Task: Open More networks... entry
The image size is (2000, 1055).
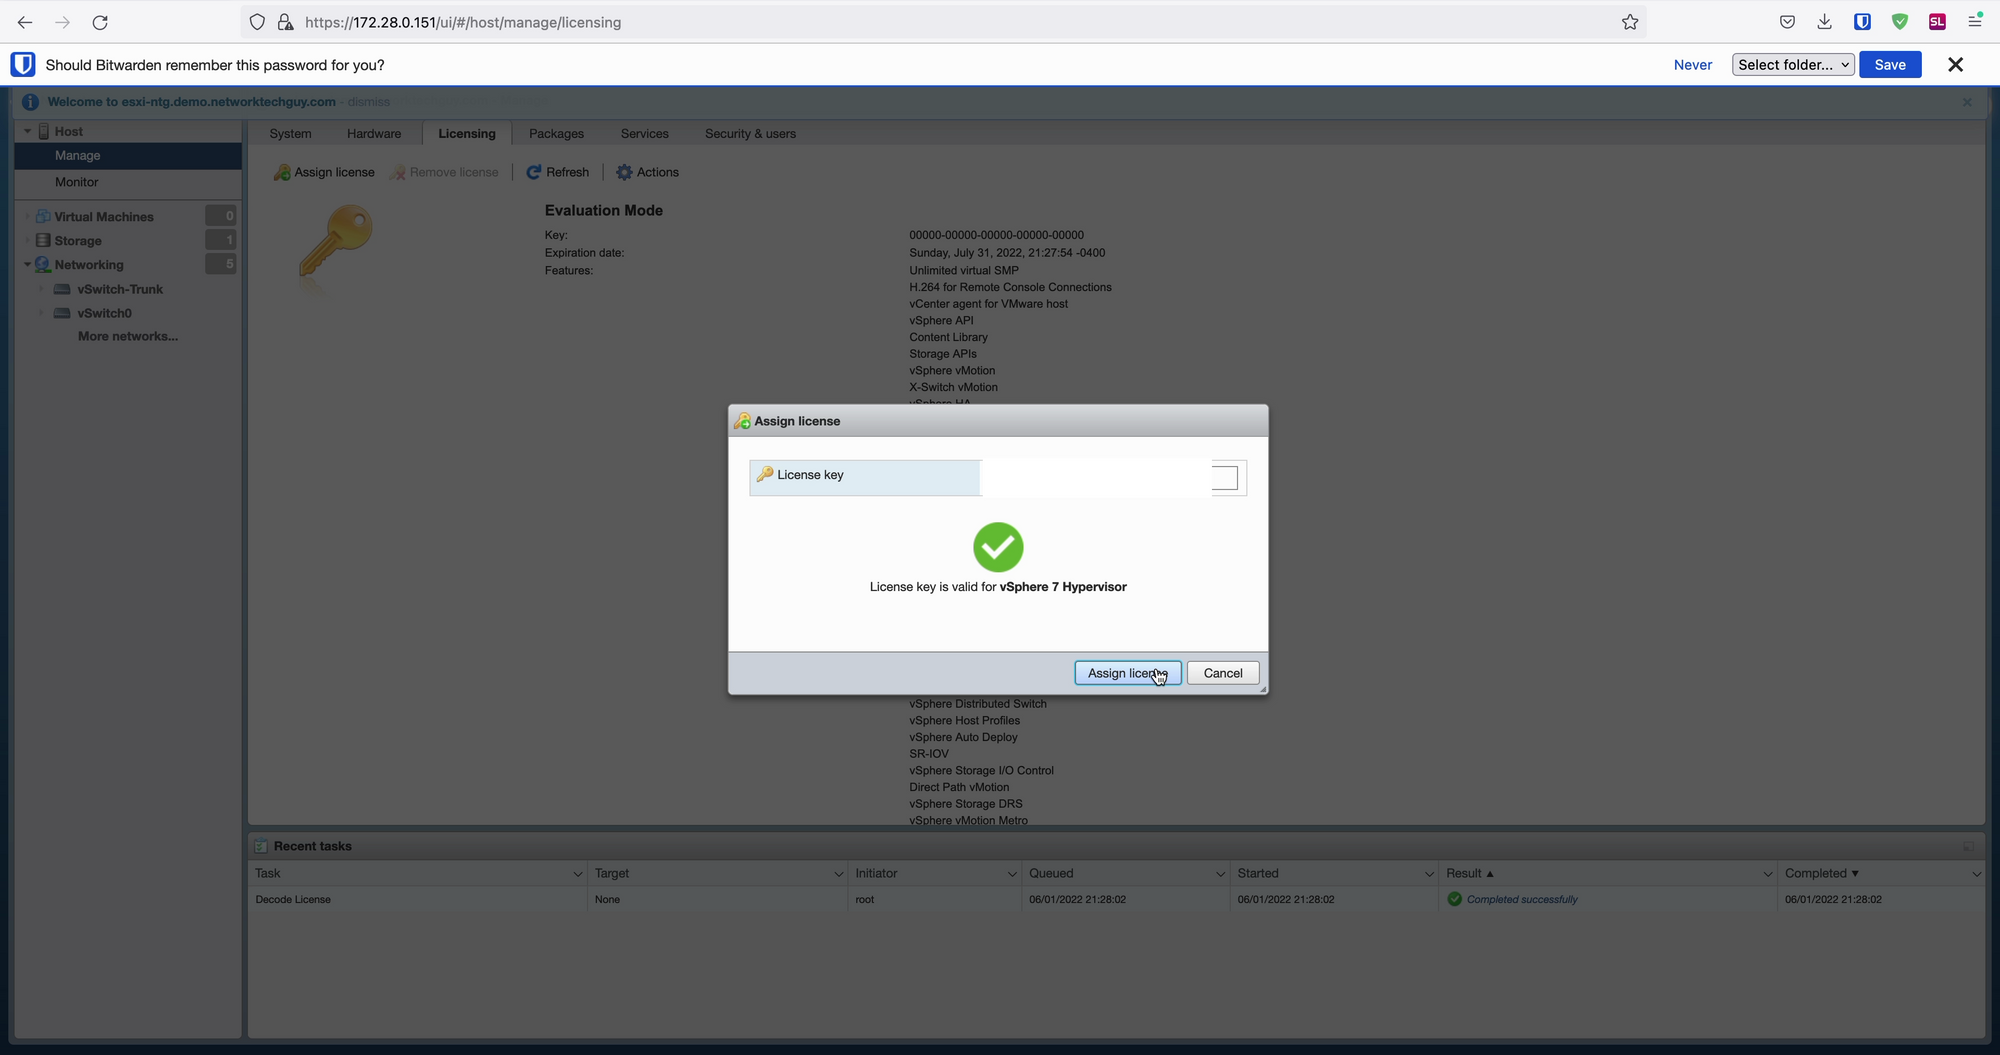Action: pyautogui.click(x=128, y=336)
